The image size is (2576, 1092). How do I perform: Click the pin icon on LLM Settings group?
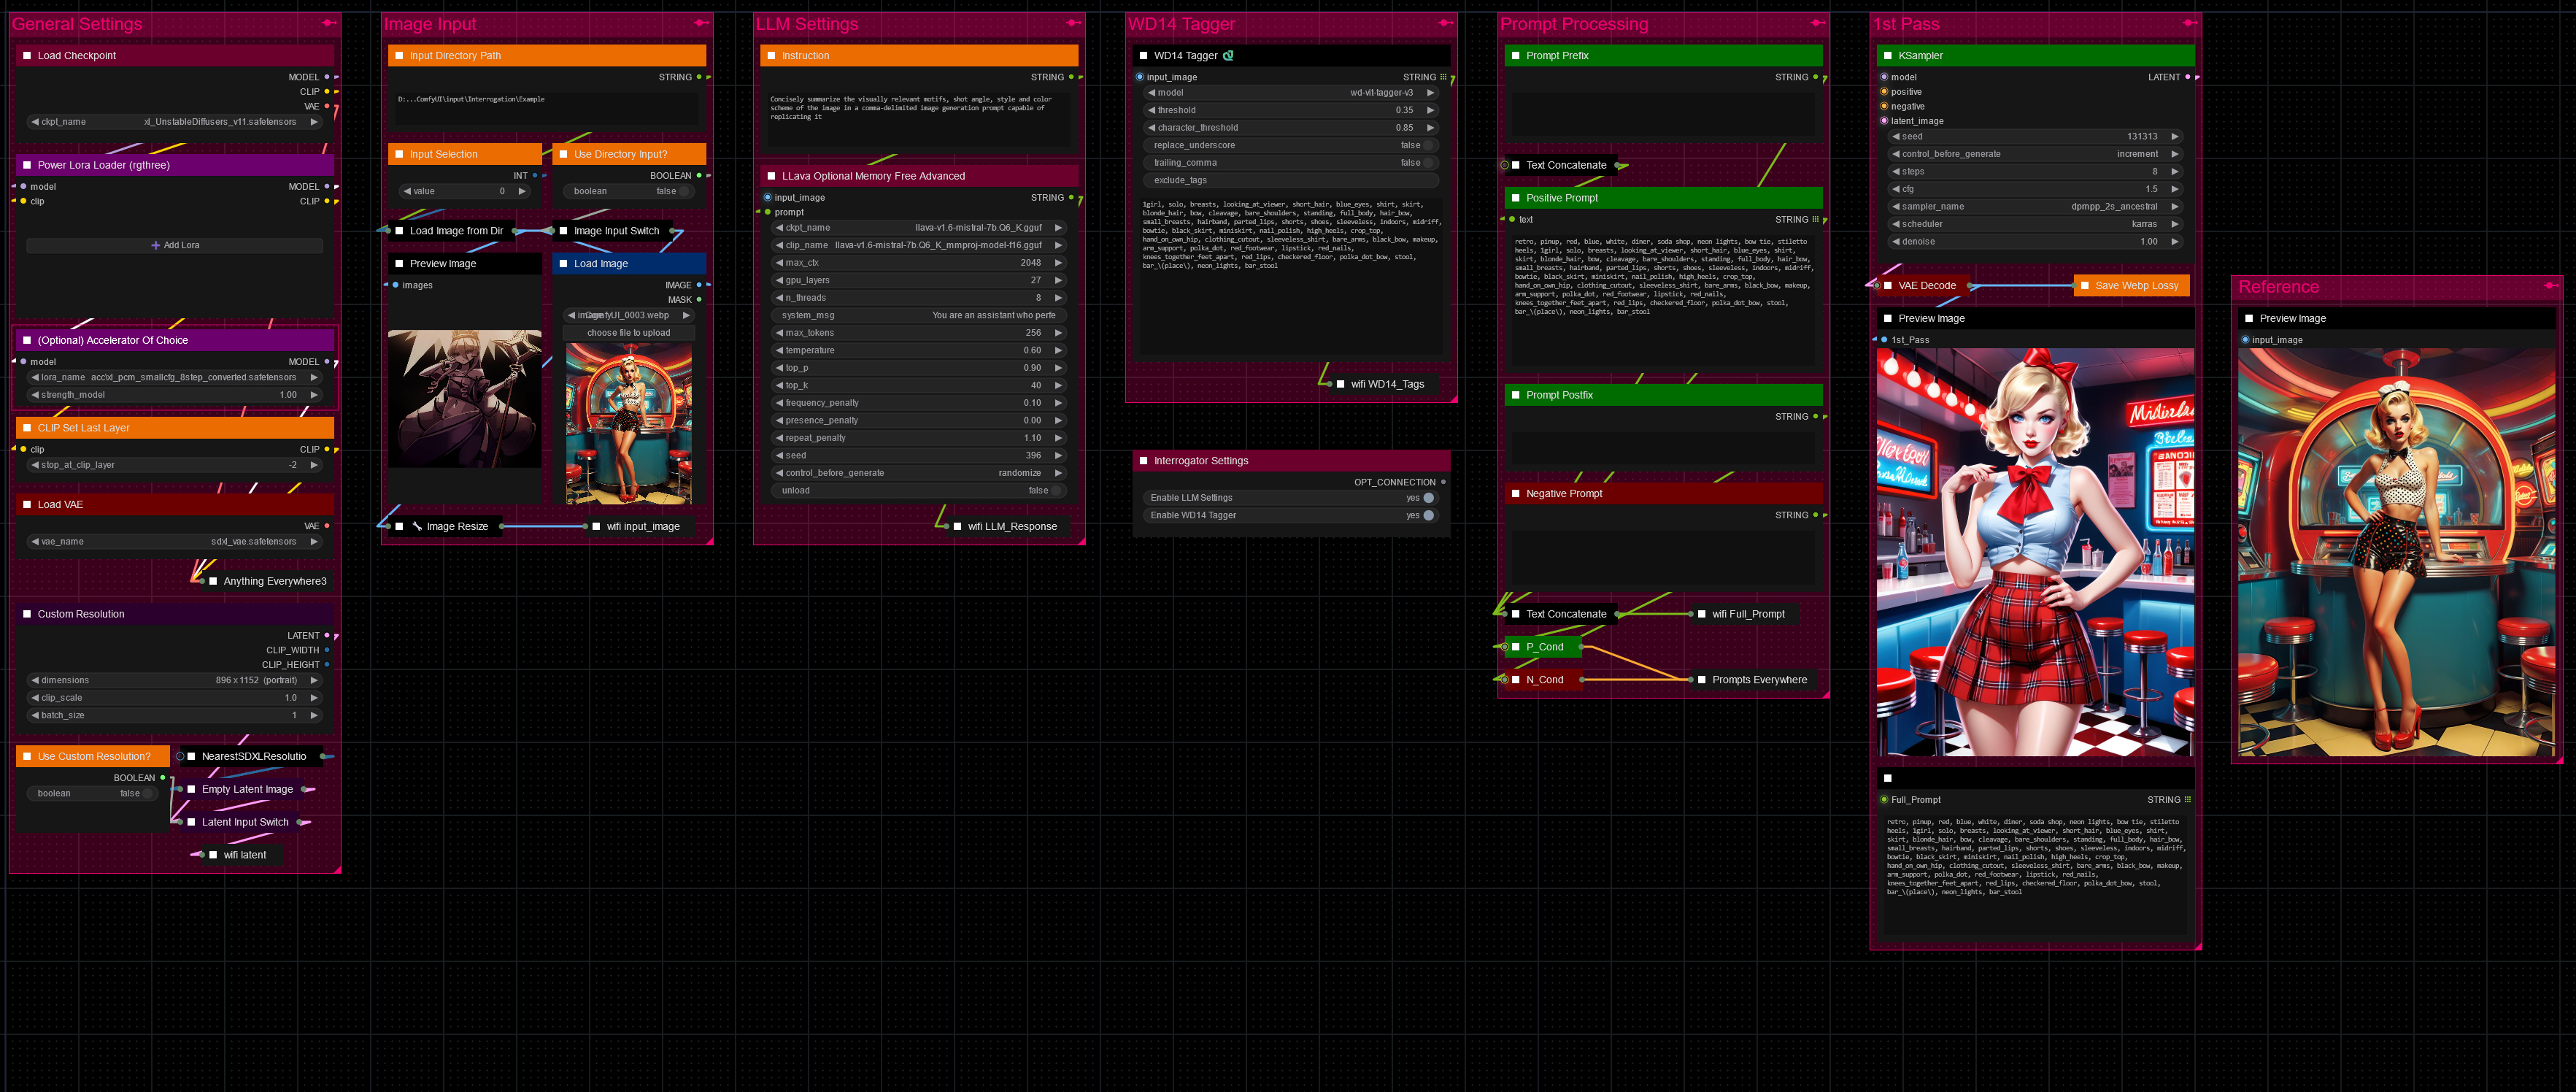coord(1073,23)
